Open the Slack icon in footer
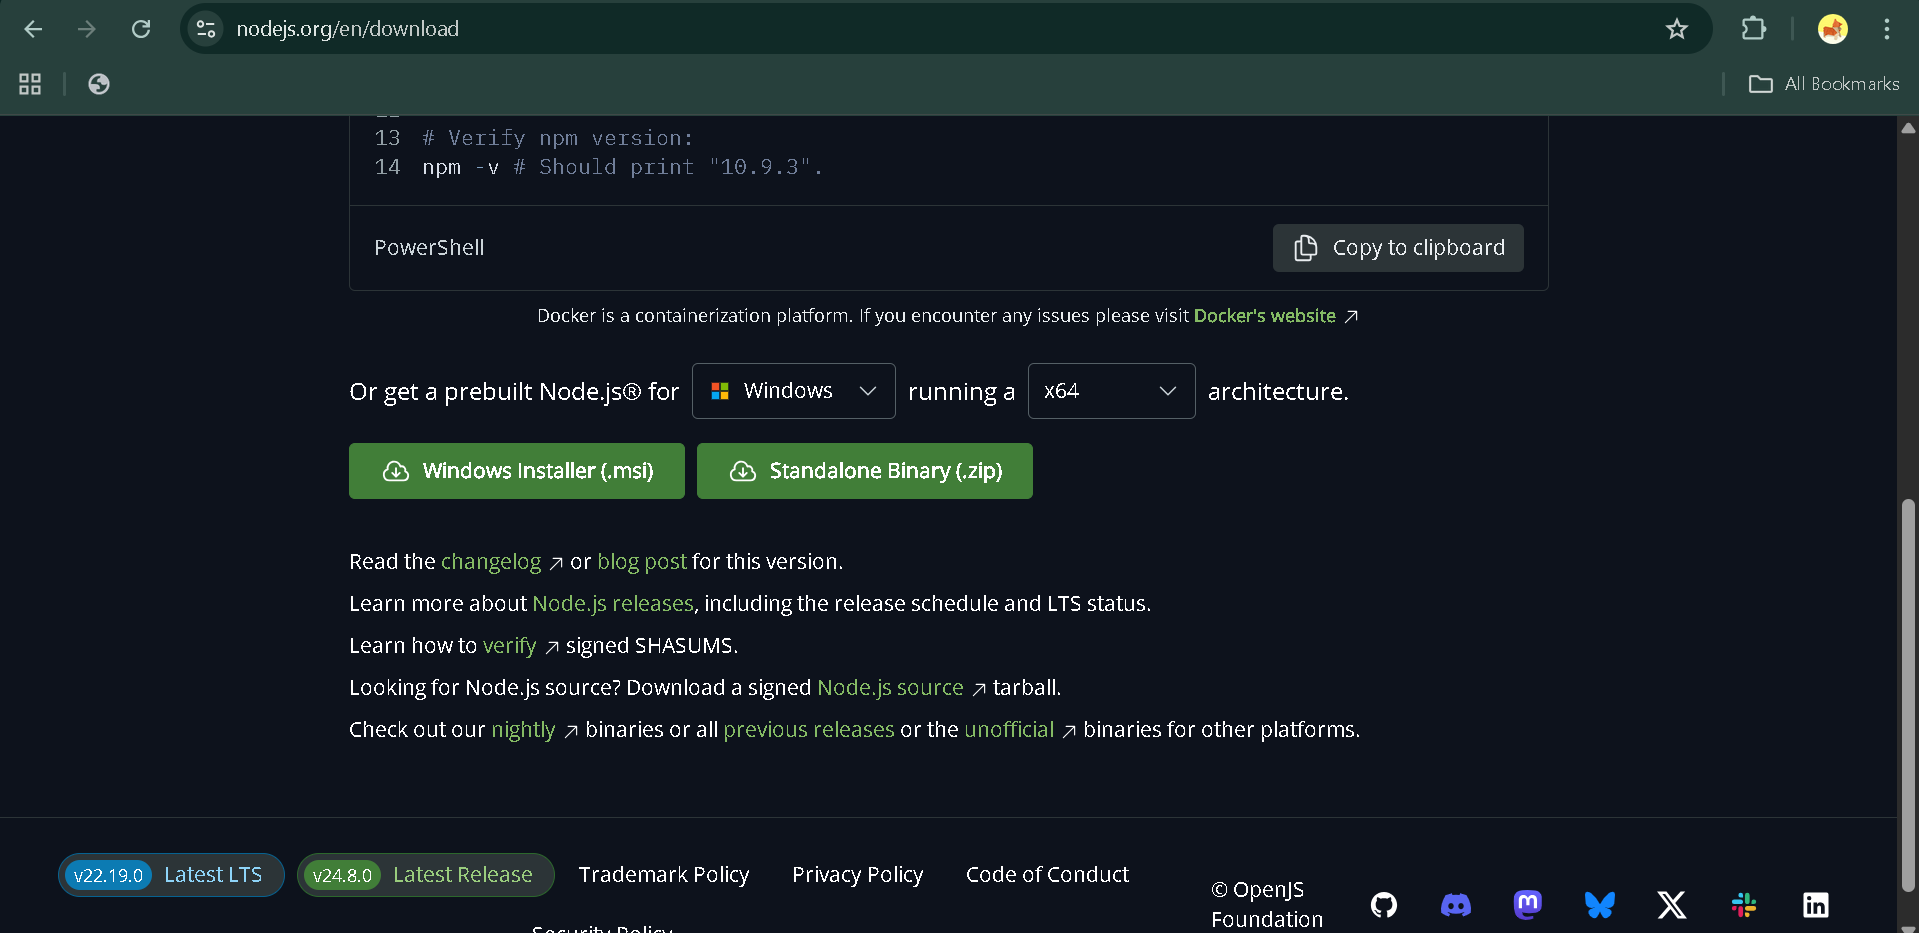 click(1743, 905)
